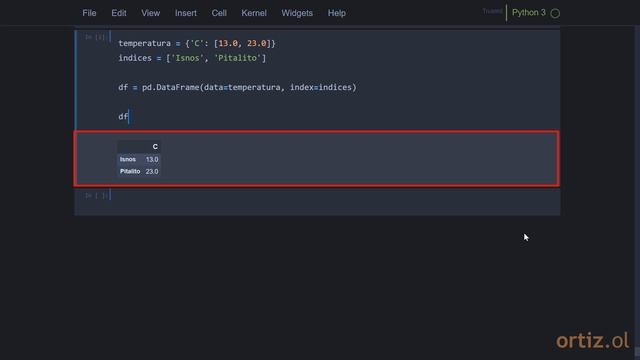Click the 13.0 table cell
Screen dimensions: 640x360
click(152, 160)
